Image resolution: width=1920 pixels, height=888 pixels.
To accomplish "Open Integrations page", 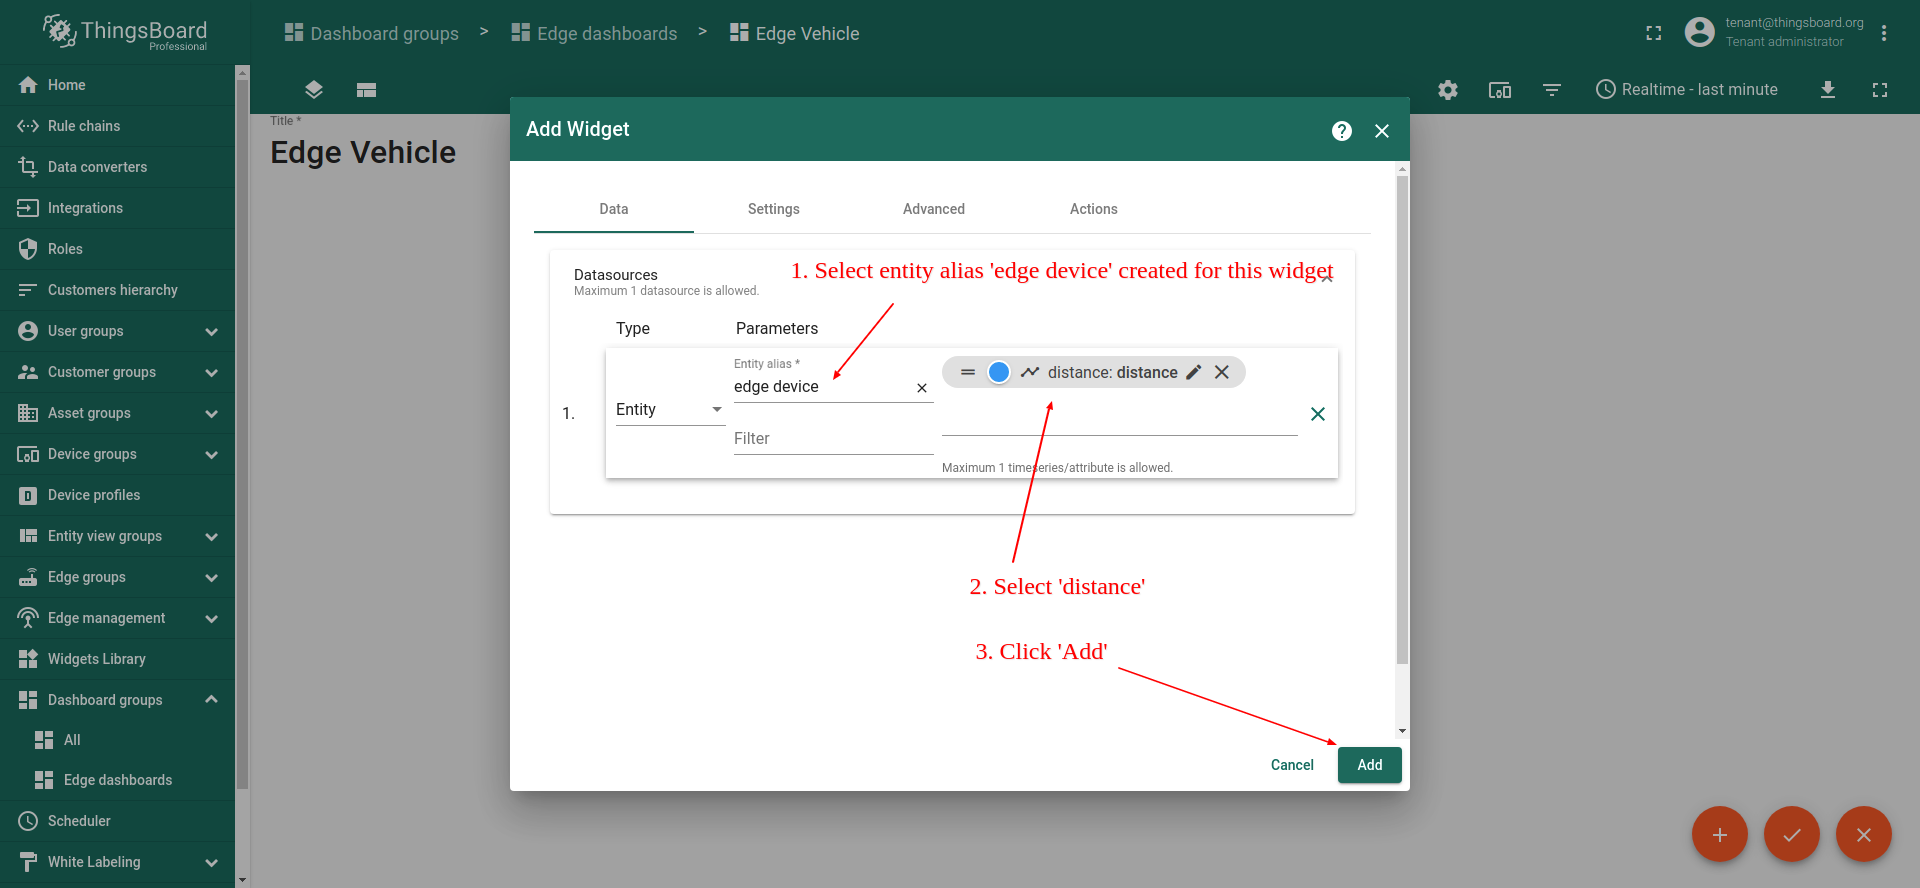I will click(117, 208).
